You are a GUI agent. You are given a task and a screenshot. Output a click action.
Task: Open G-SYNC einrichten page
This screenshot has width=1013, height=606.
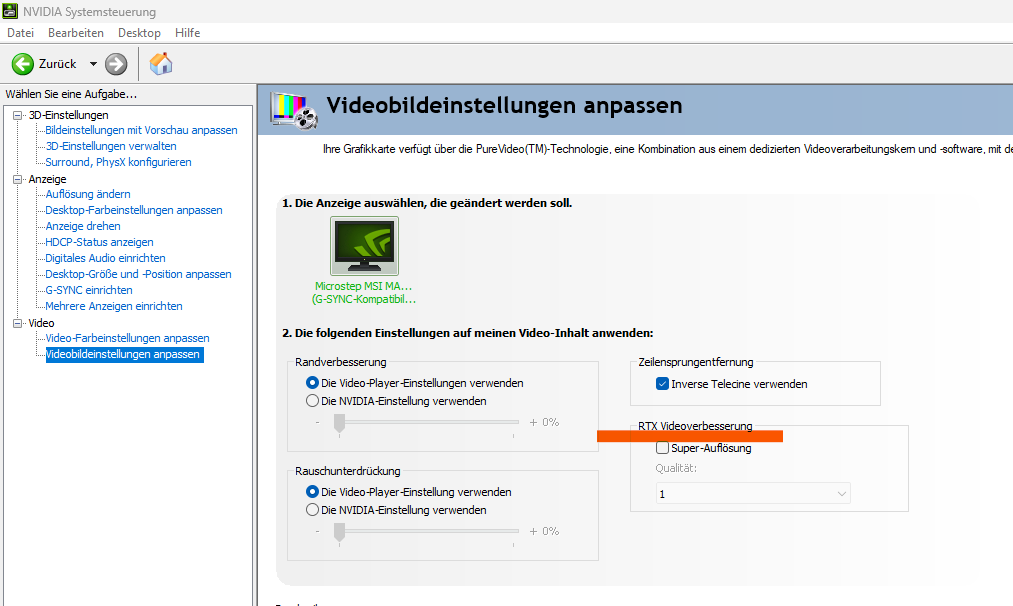coord(89,290)
